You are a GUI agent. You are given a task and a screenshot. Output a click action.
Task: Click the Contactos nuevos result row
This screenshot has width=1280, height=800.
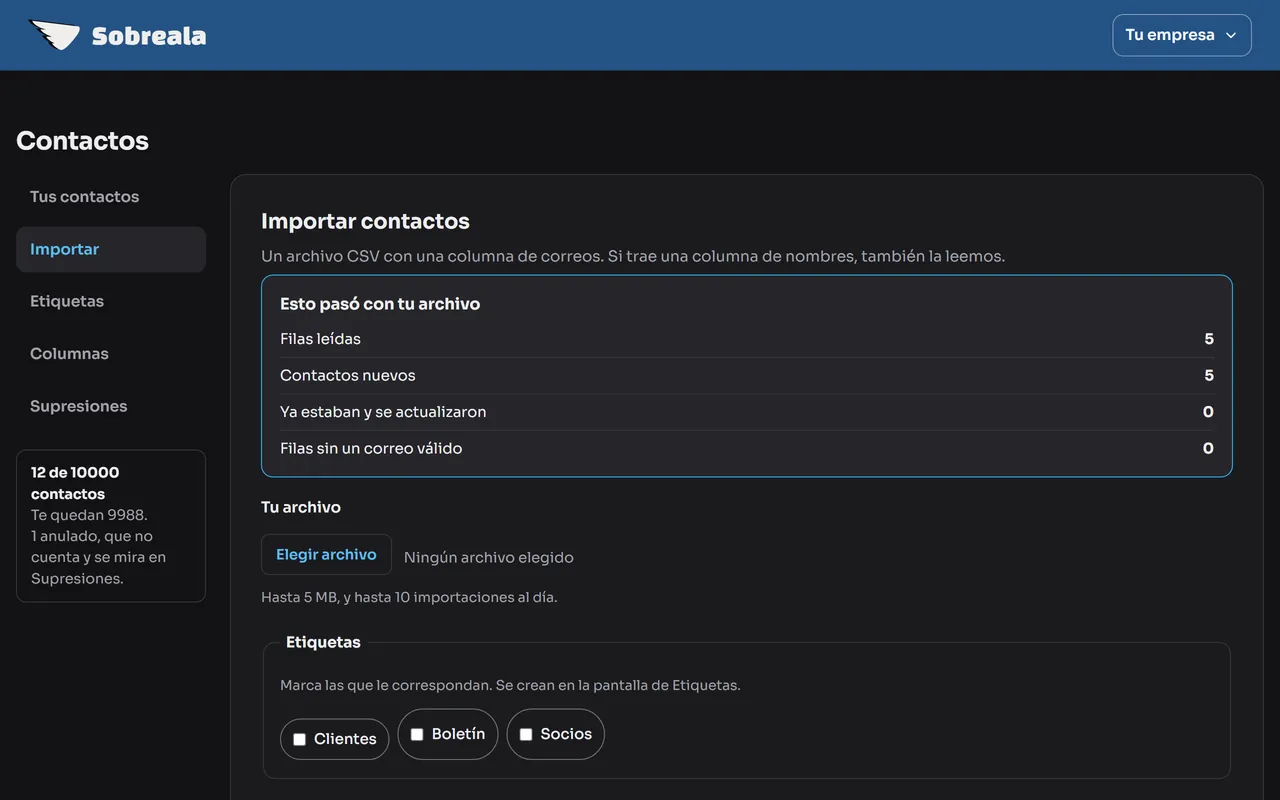[x=747, y=376]
